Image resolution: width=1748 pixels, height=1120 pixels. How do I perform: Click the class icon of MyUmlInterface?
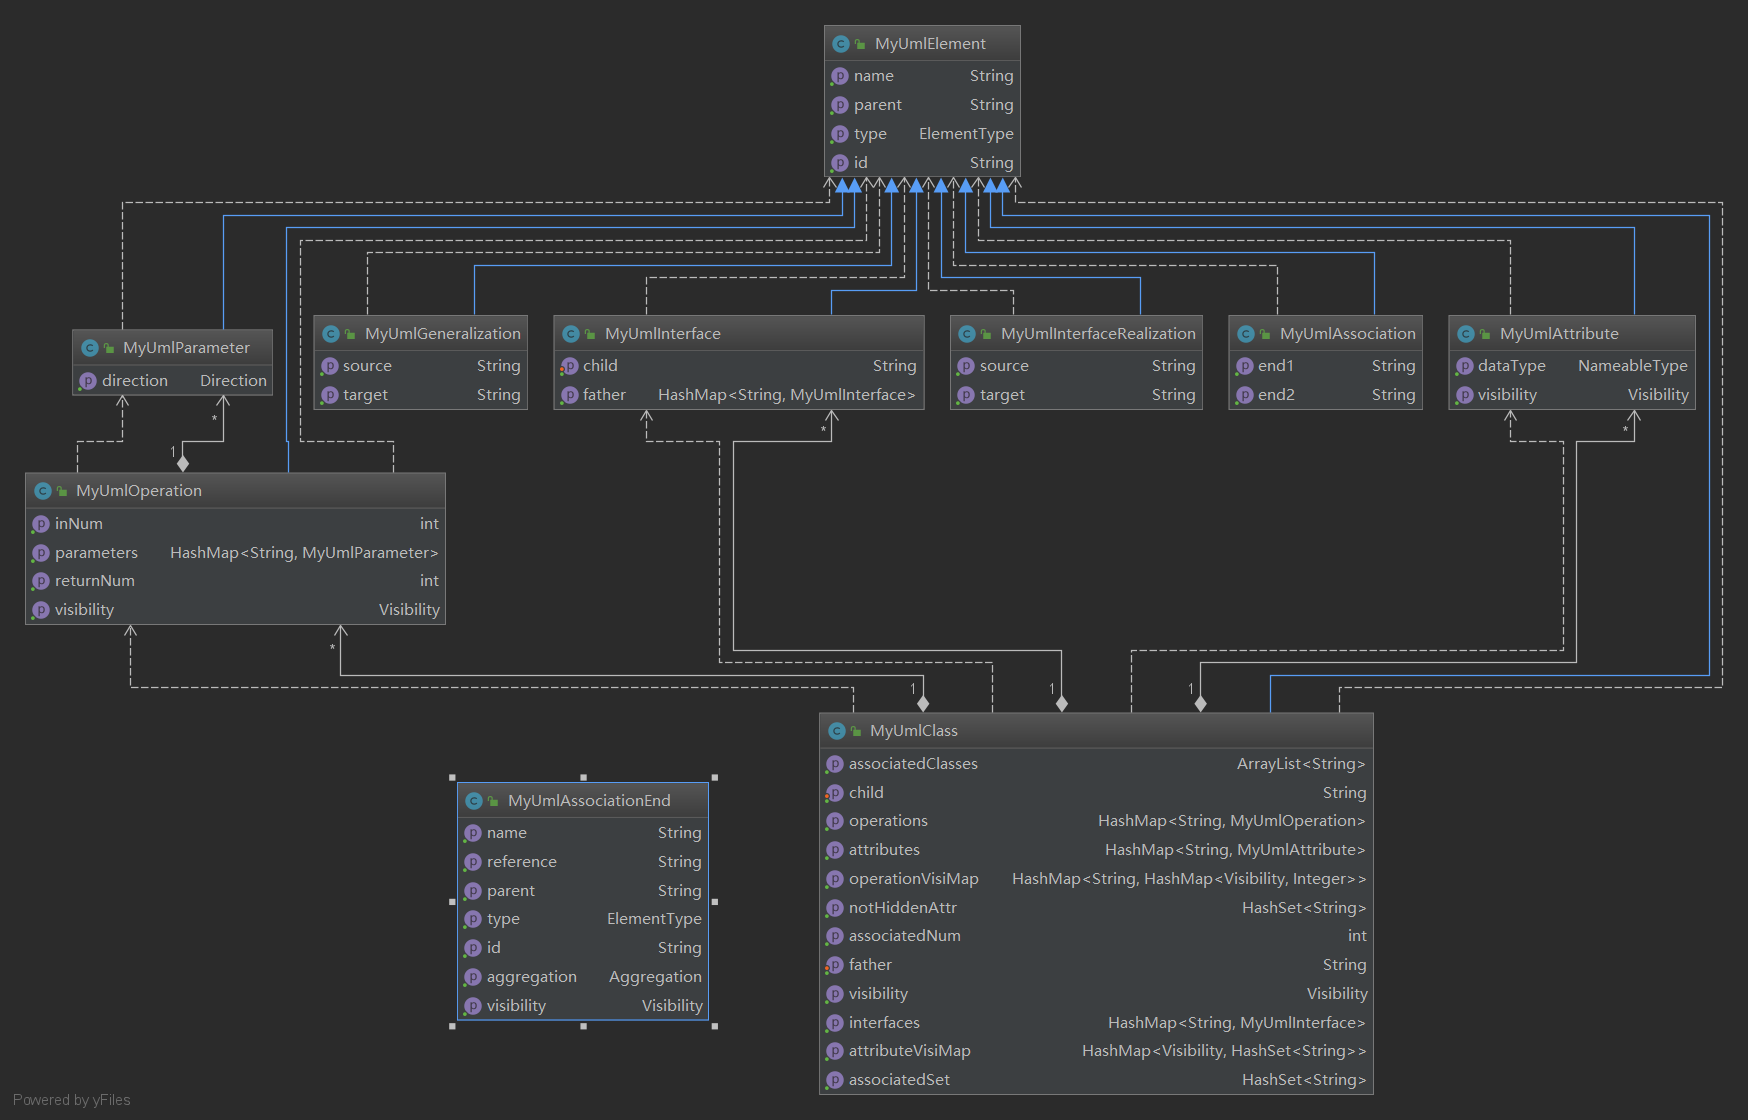(571, 334)
